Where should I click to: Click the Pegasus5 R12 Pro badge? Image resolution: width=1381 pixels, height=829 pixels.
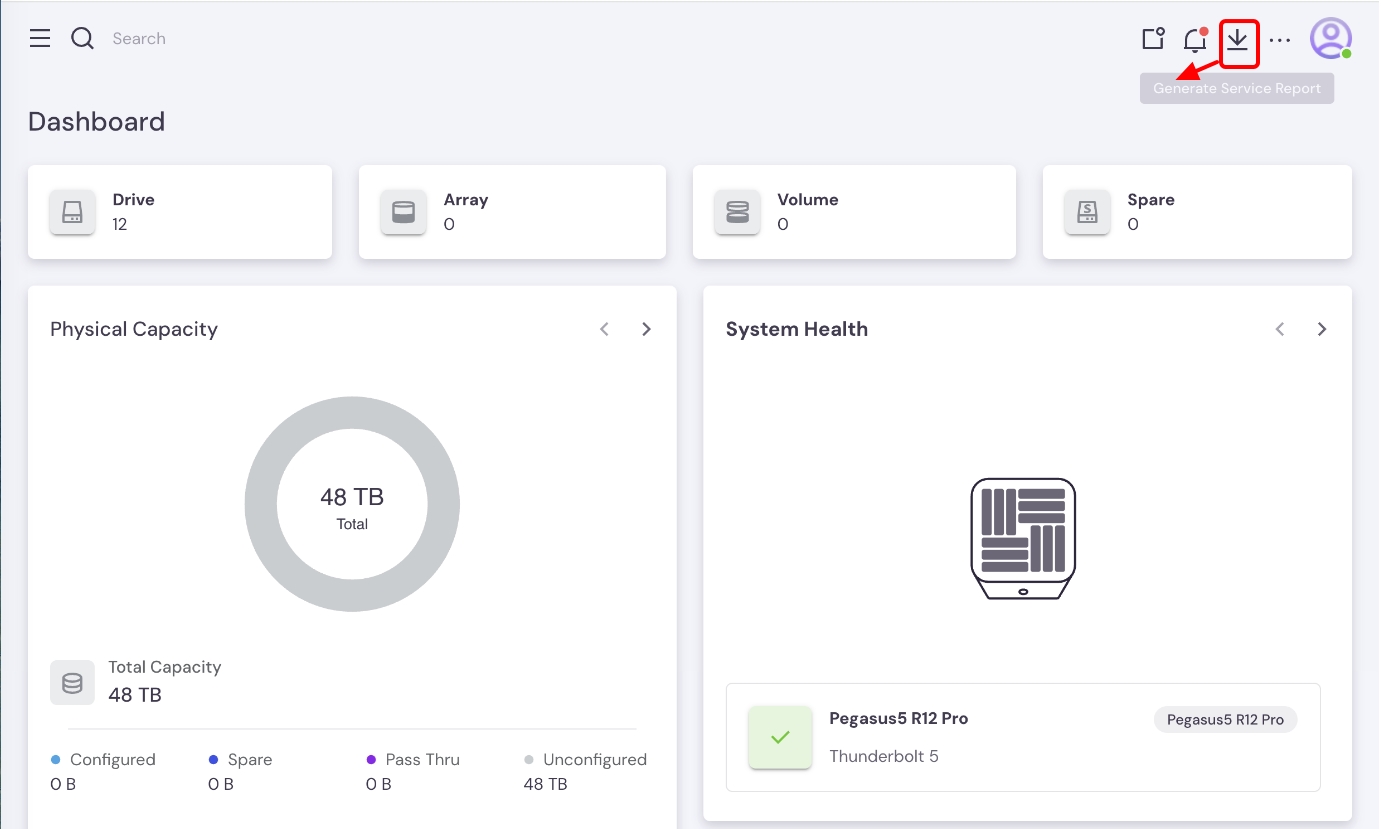pyautogui.click(x=1225, y=720)
